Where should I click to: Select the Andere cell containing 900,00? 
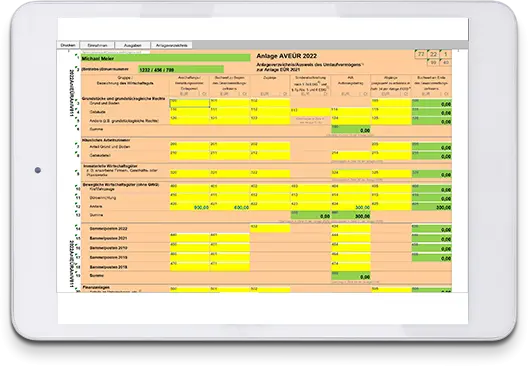coord(189,206)
